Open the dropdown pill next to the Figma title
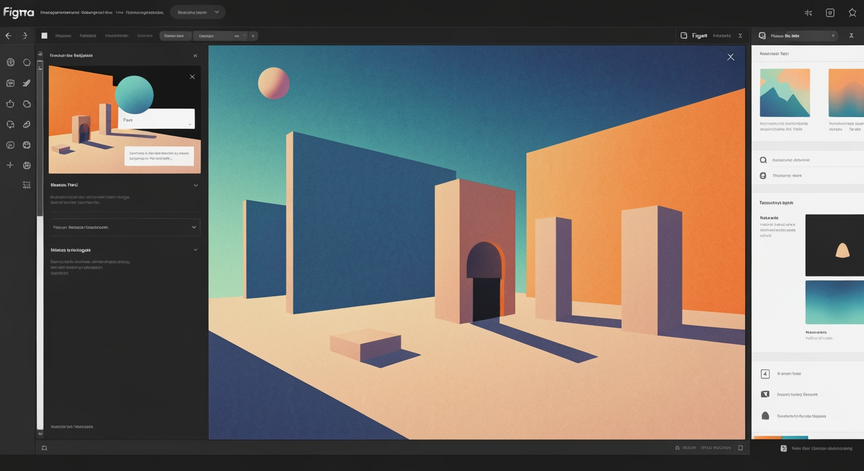The width and height of the screenshot is (864, 471). (197, 12)
